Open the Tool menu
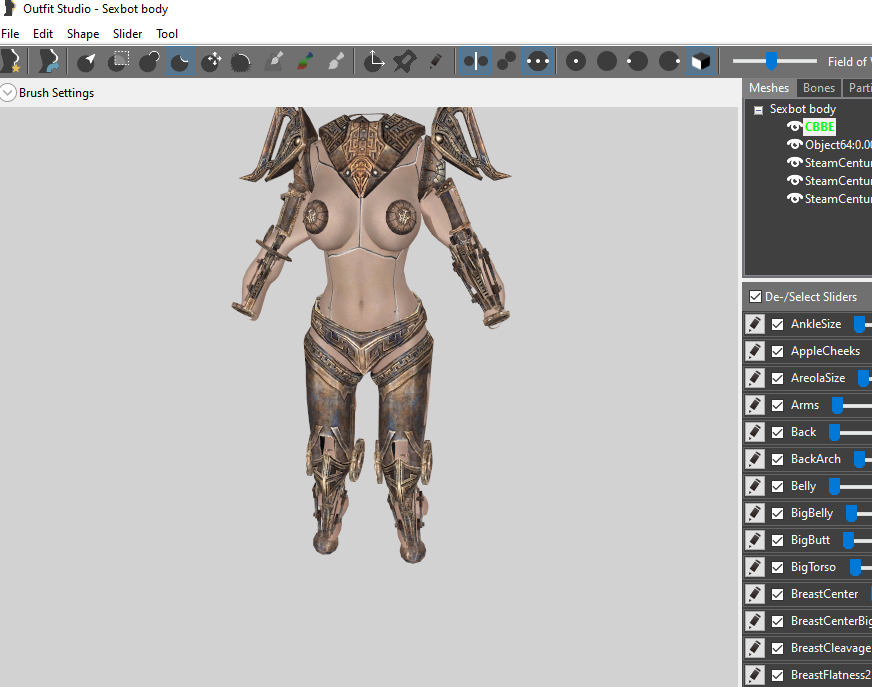This screenshot has height=687, width=872. [x=167, y=34]
